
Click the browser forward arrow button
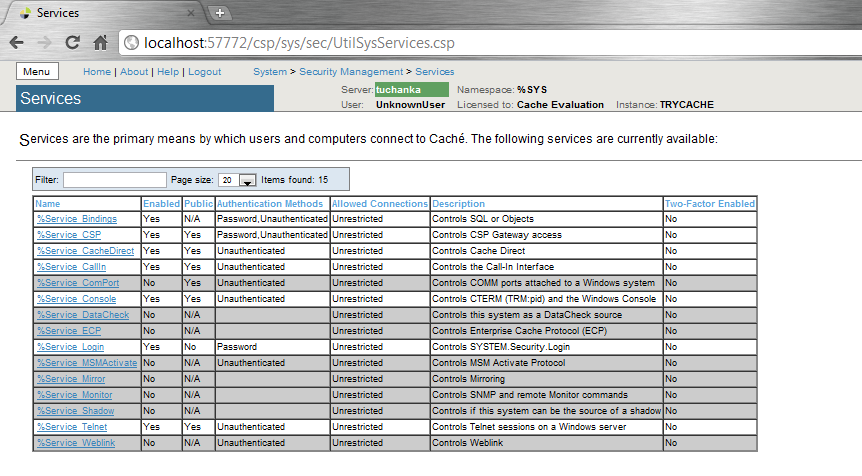pos(45,43)
